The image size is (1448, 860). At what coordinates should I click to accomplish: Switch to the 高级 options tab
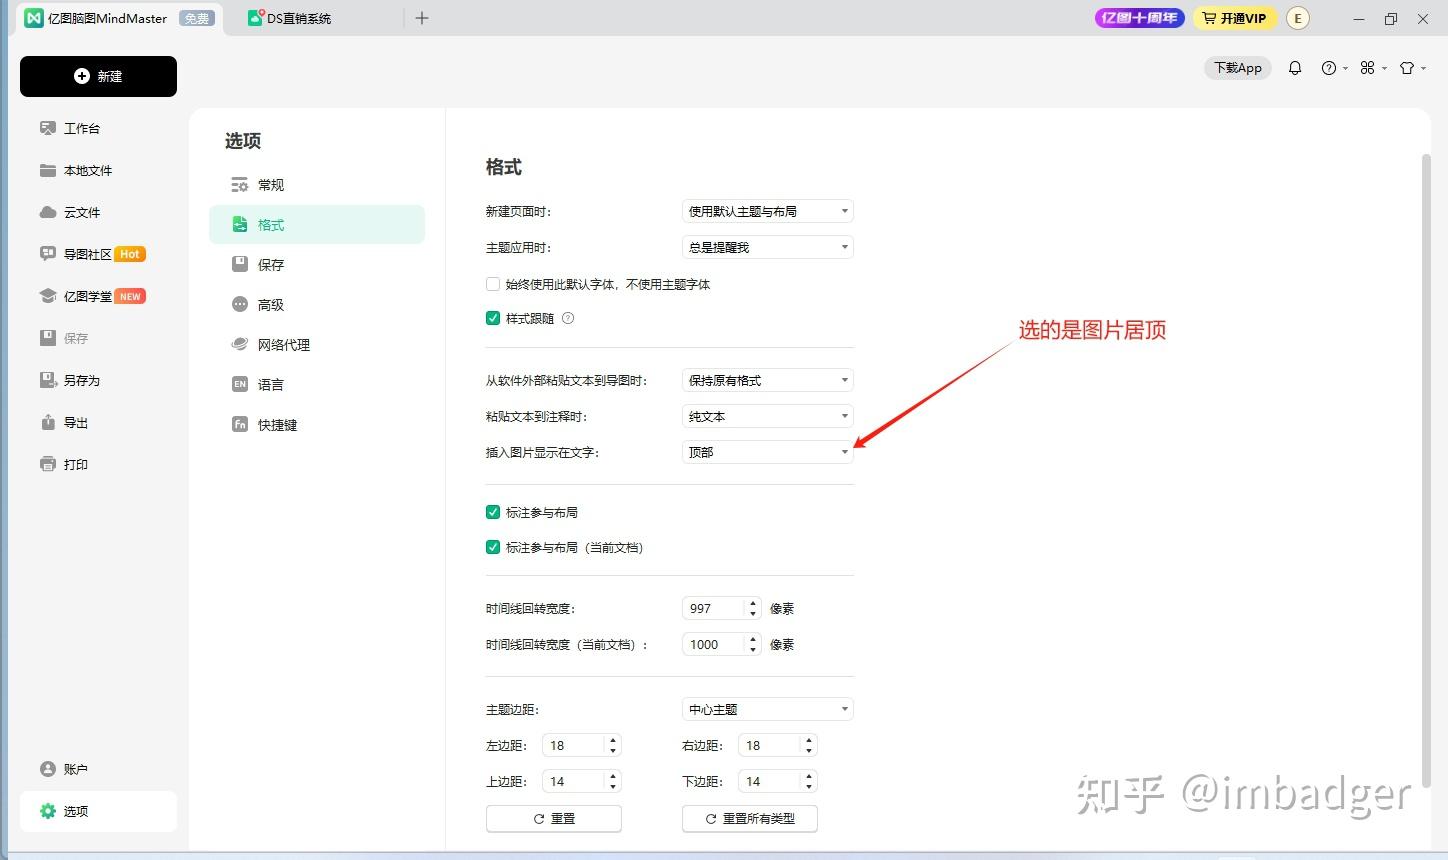pyautogui.click(x=317, y=305)
